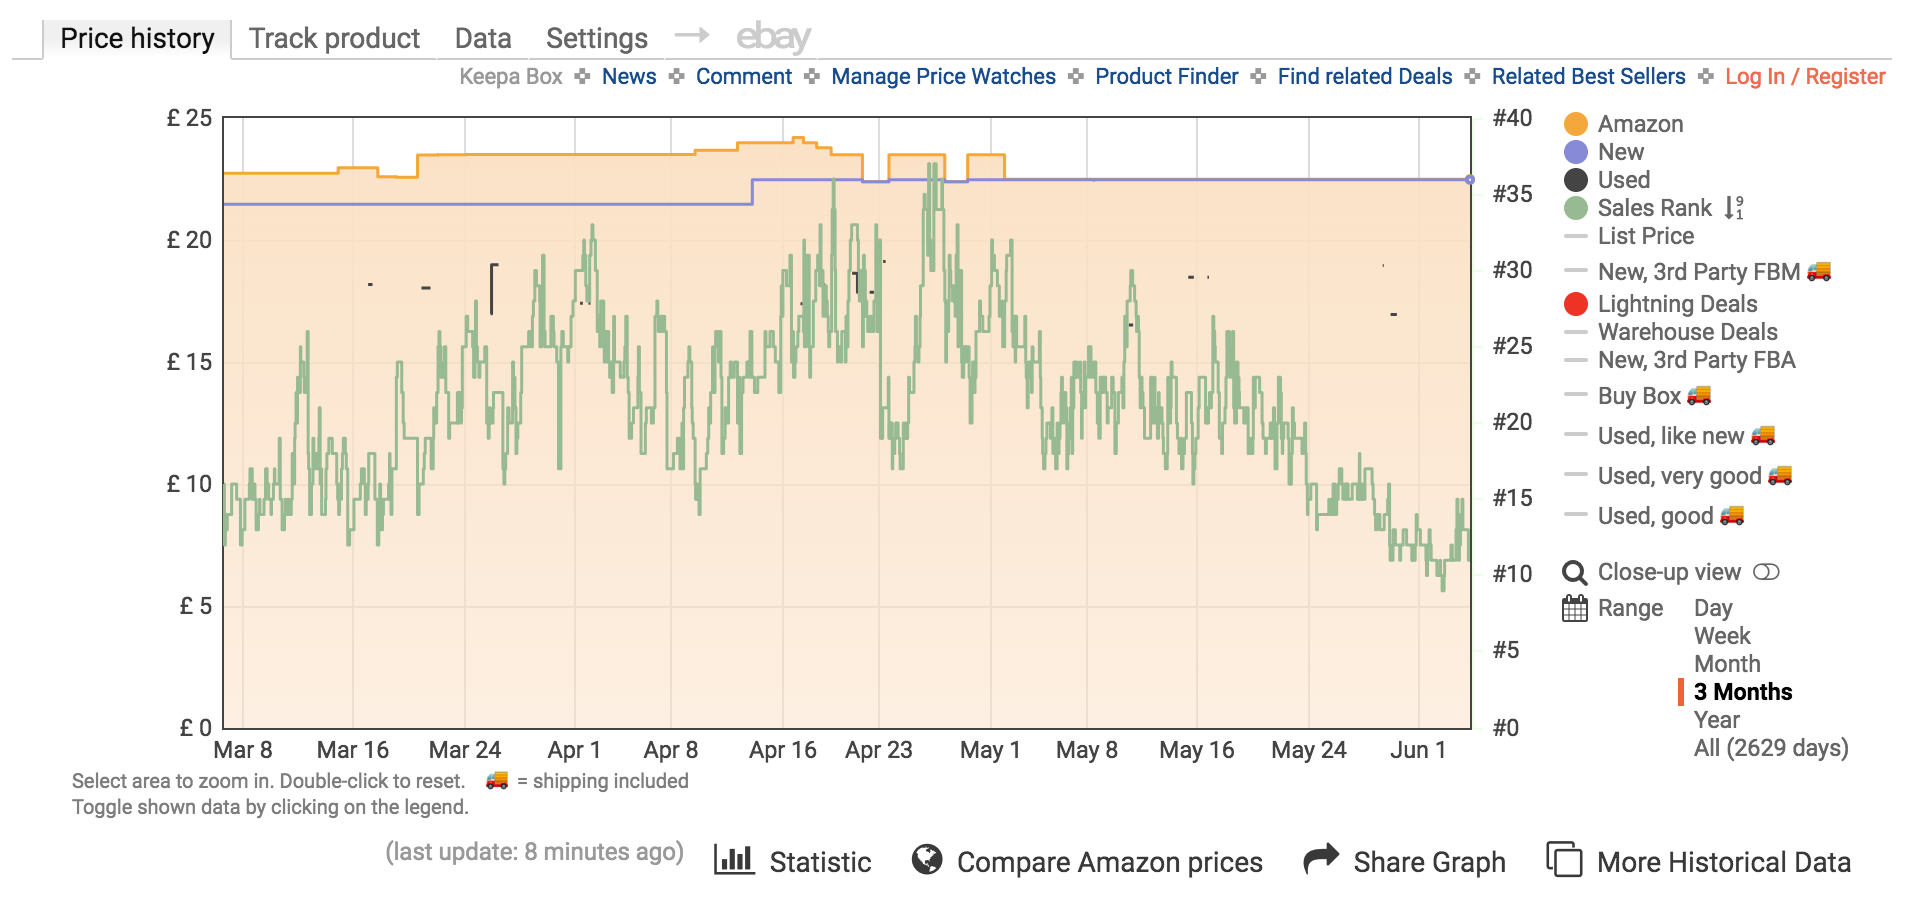This screenshot has height=906, width=1920.
Task: Open the Product Finder link
Action: click(1167, 77)
